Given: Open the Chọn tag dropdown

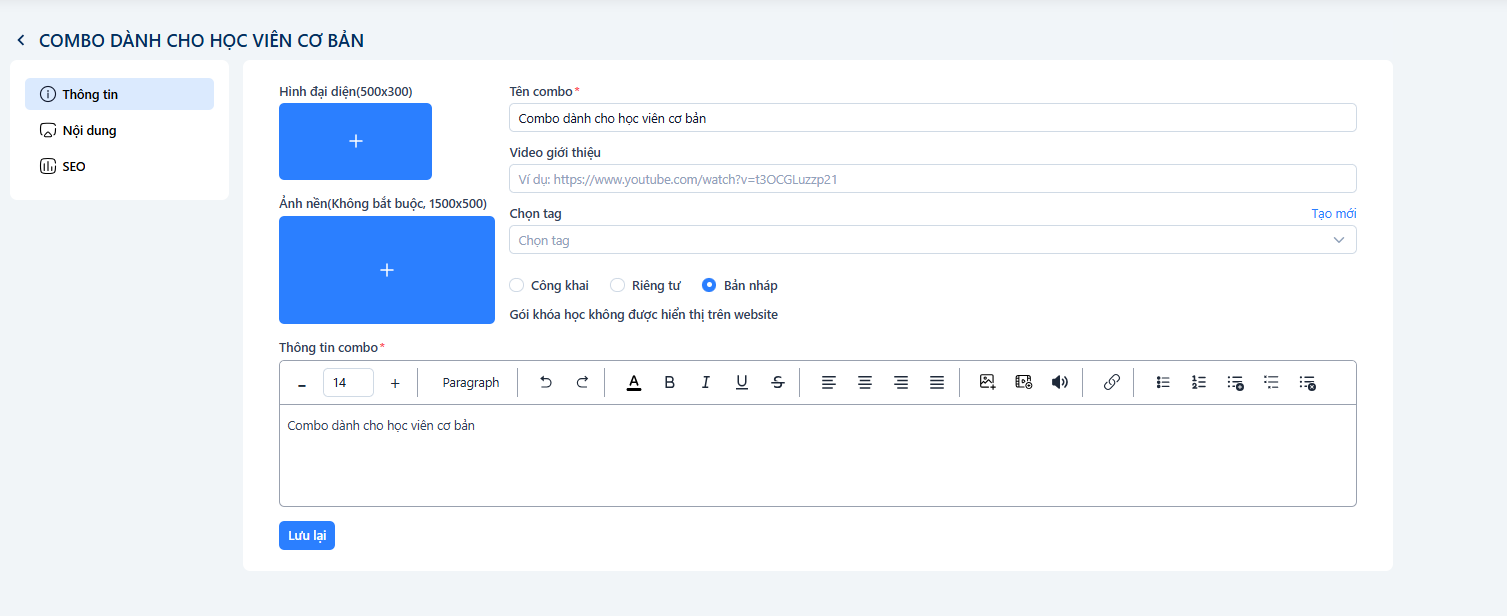Looking at the screenshot, I should point(932,240).
